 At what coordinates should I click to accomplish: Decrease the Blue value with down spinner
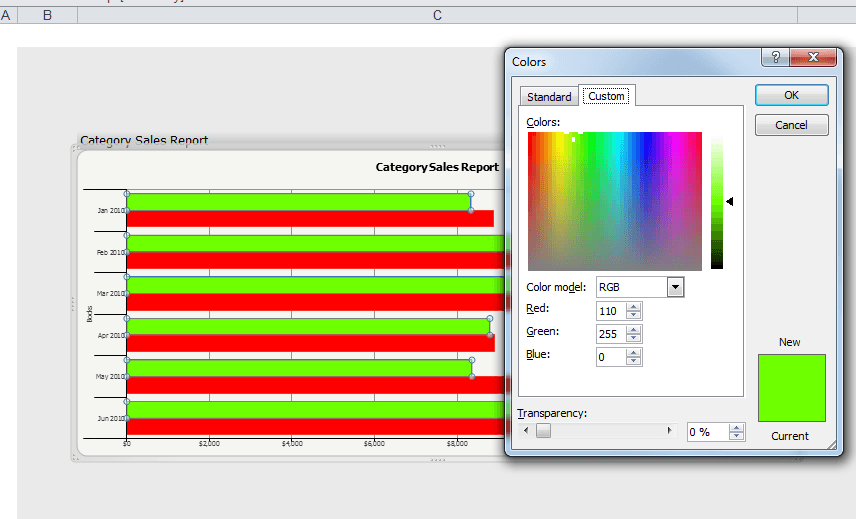point(633,361)
